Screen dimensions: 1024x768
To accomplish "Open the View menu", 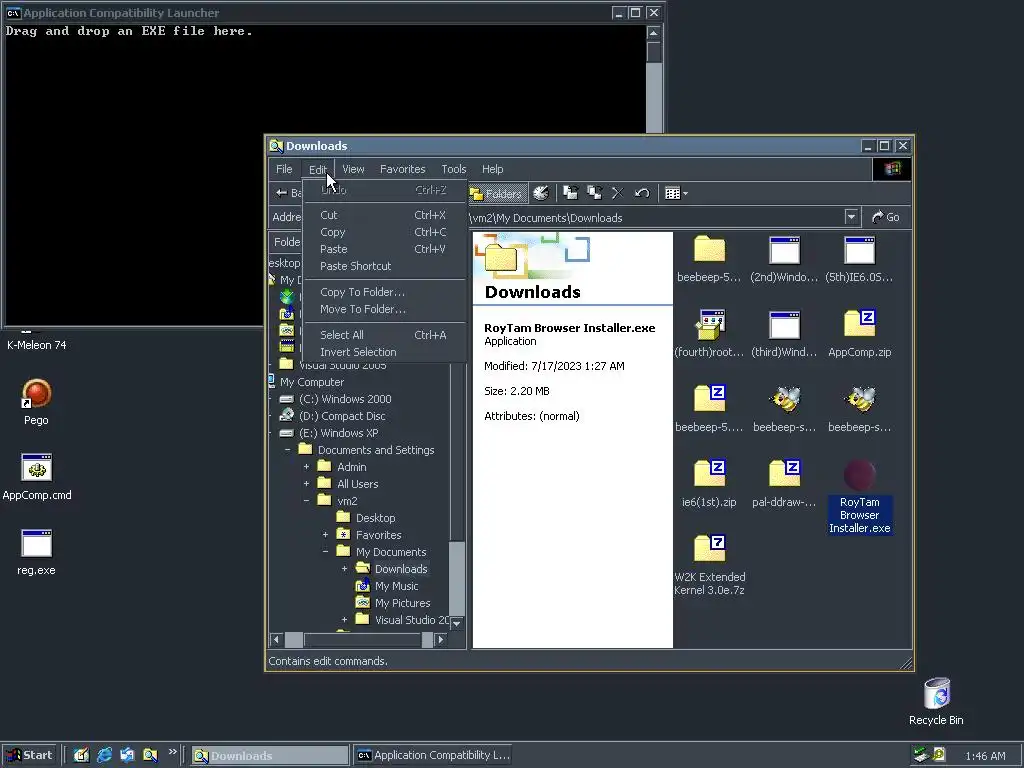I will pos(353,169).
